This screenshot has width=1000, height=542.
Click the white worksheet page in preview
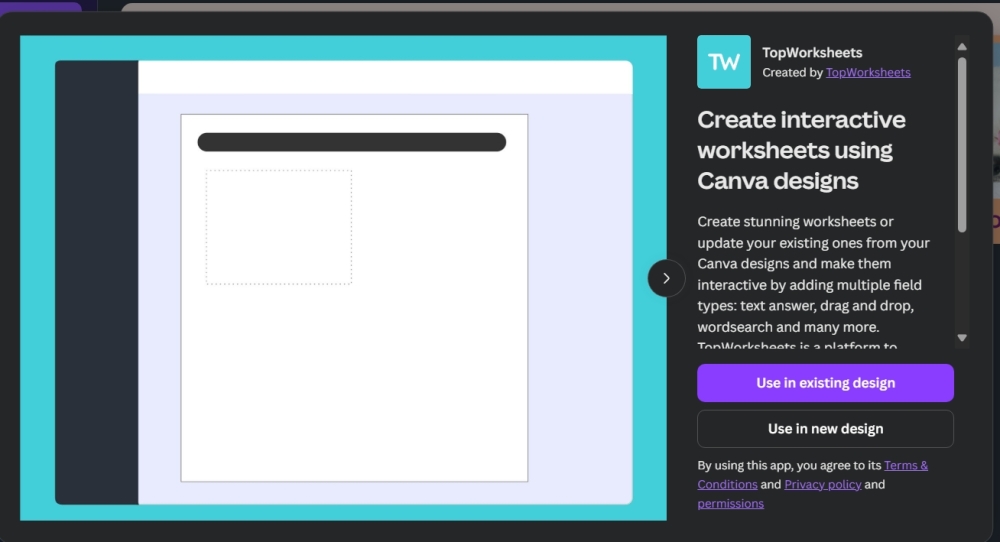coord(400,380)
